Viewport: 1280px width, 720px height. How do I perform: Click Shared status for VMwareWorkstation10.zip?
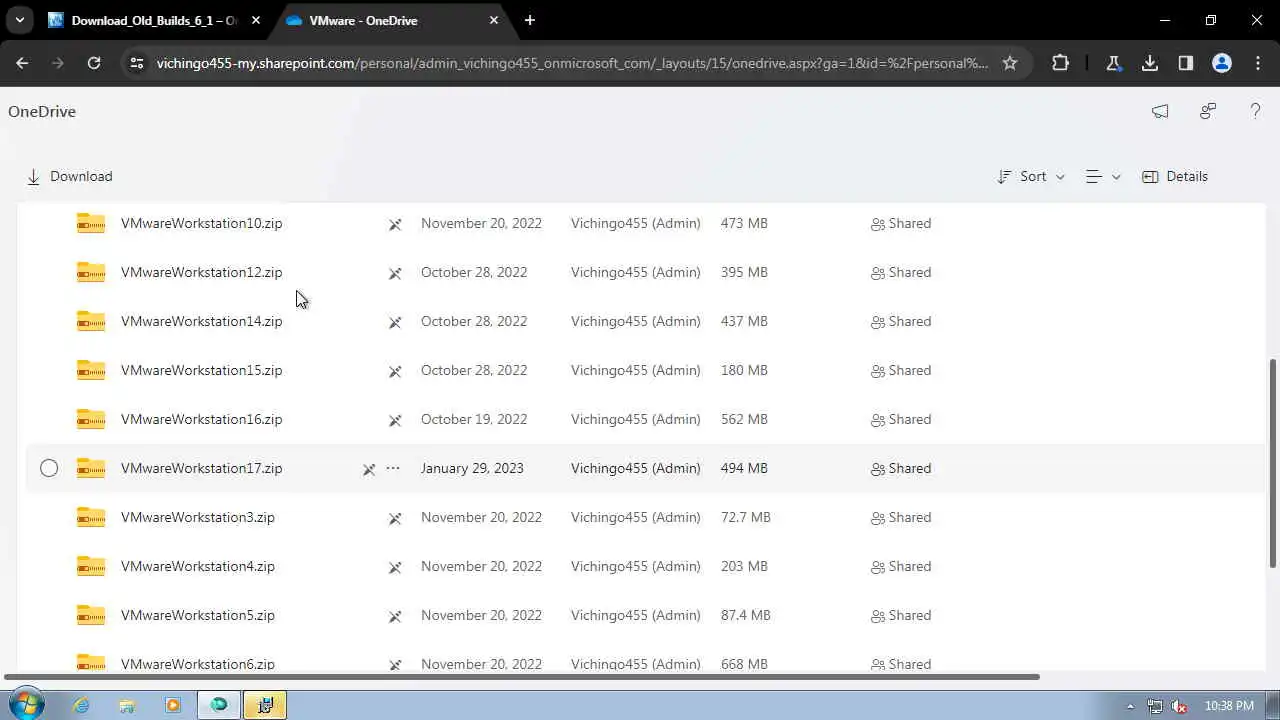pos(901,223)
